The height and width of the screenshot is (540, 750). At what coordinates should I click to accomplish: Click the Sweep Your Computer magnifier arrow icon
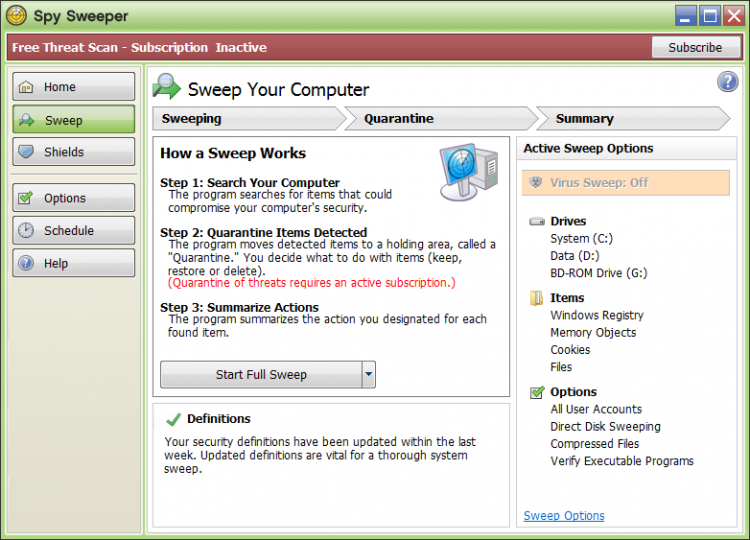166,87
